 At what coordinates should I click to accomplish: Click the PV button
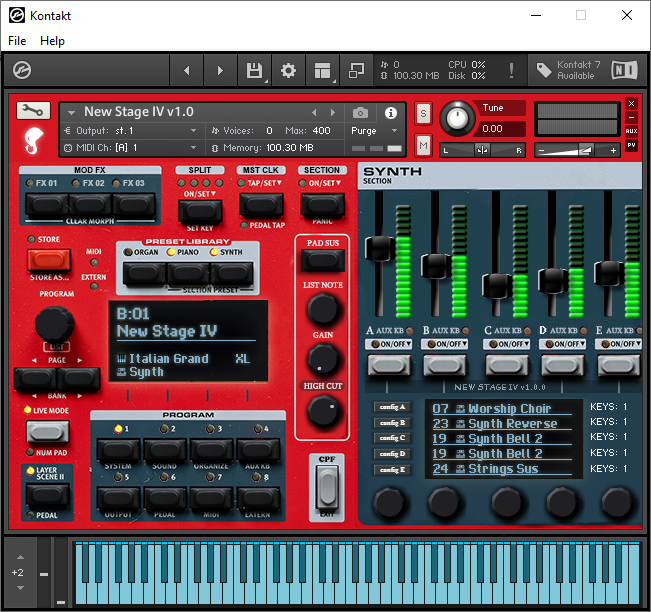click(631, 145)
